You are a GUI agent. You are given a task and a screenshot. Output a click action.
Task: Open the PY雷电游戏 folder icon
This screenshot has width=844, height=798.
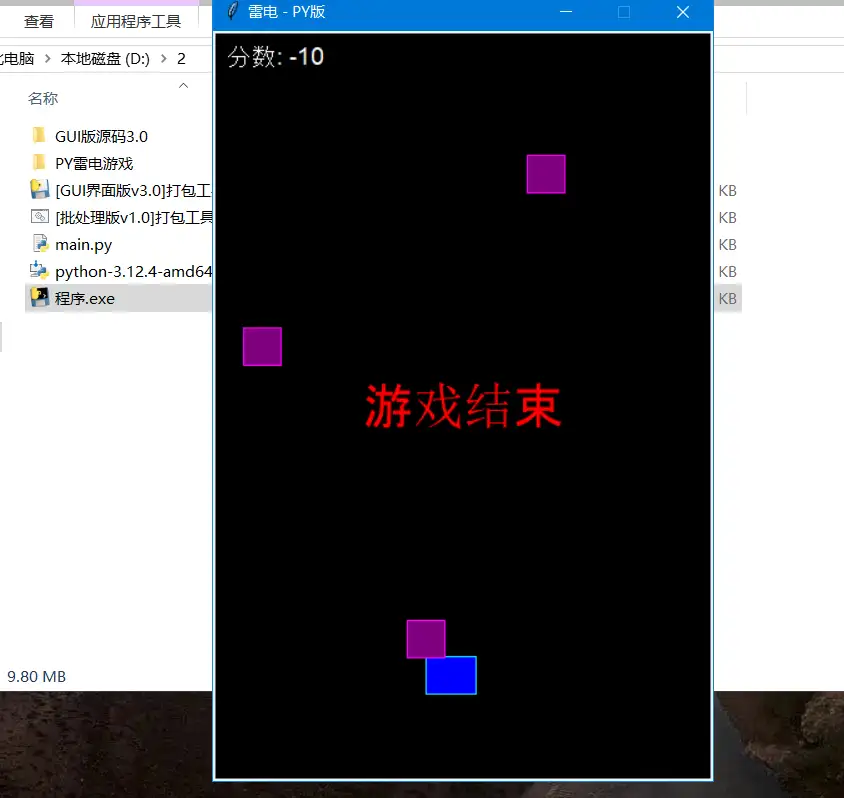coord(39,163)
